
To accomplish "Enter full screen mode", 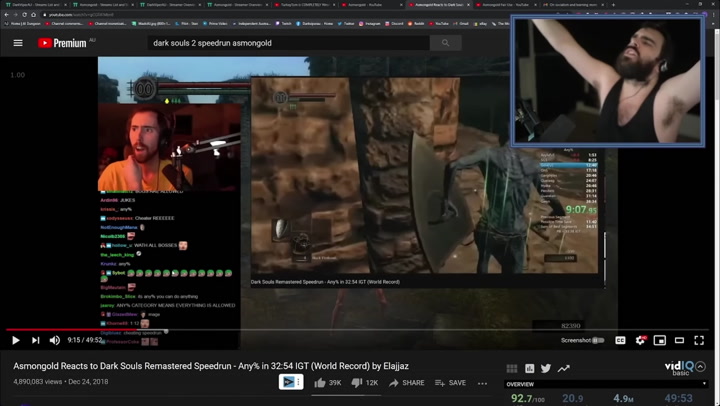I will pyautogui.click(x=699, y=340).
